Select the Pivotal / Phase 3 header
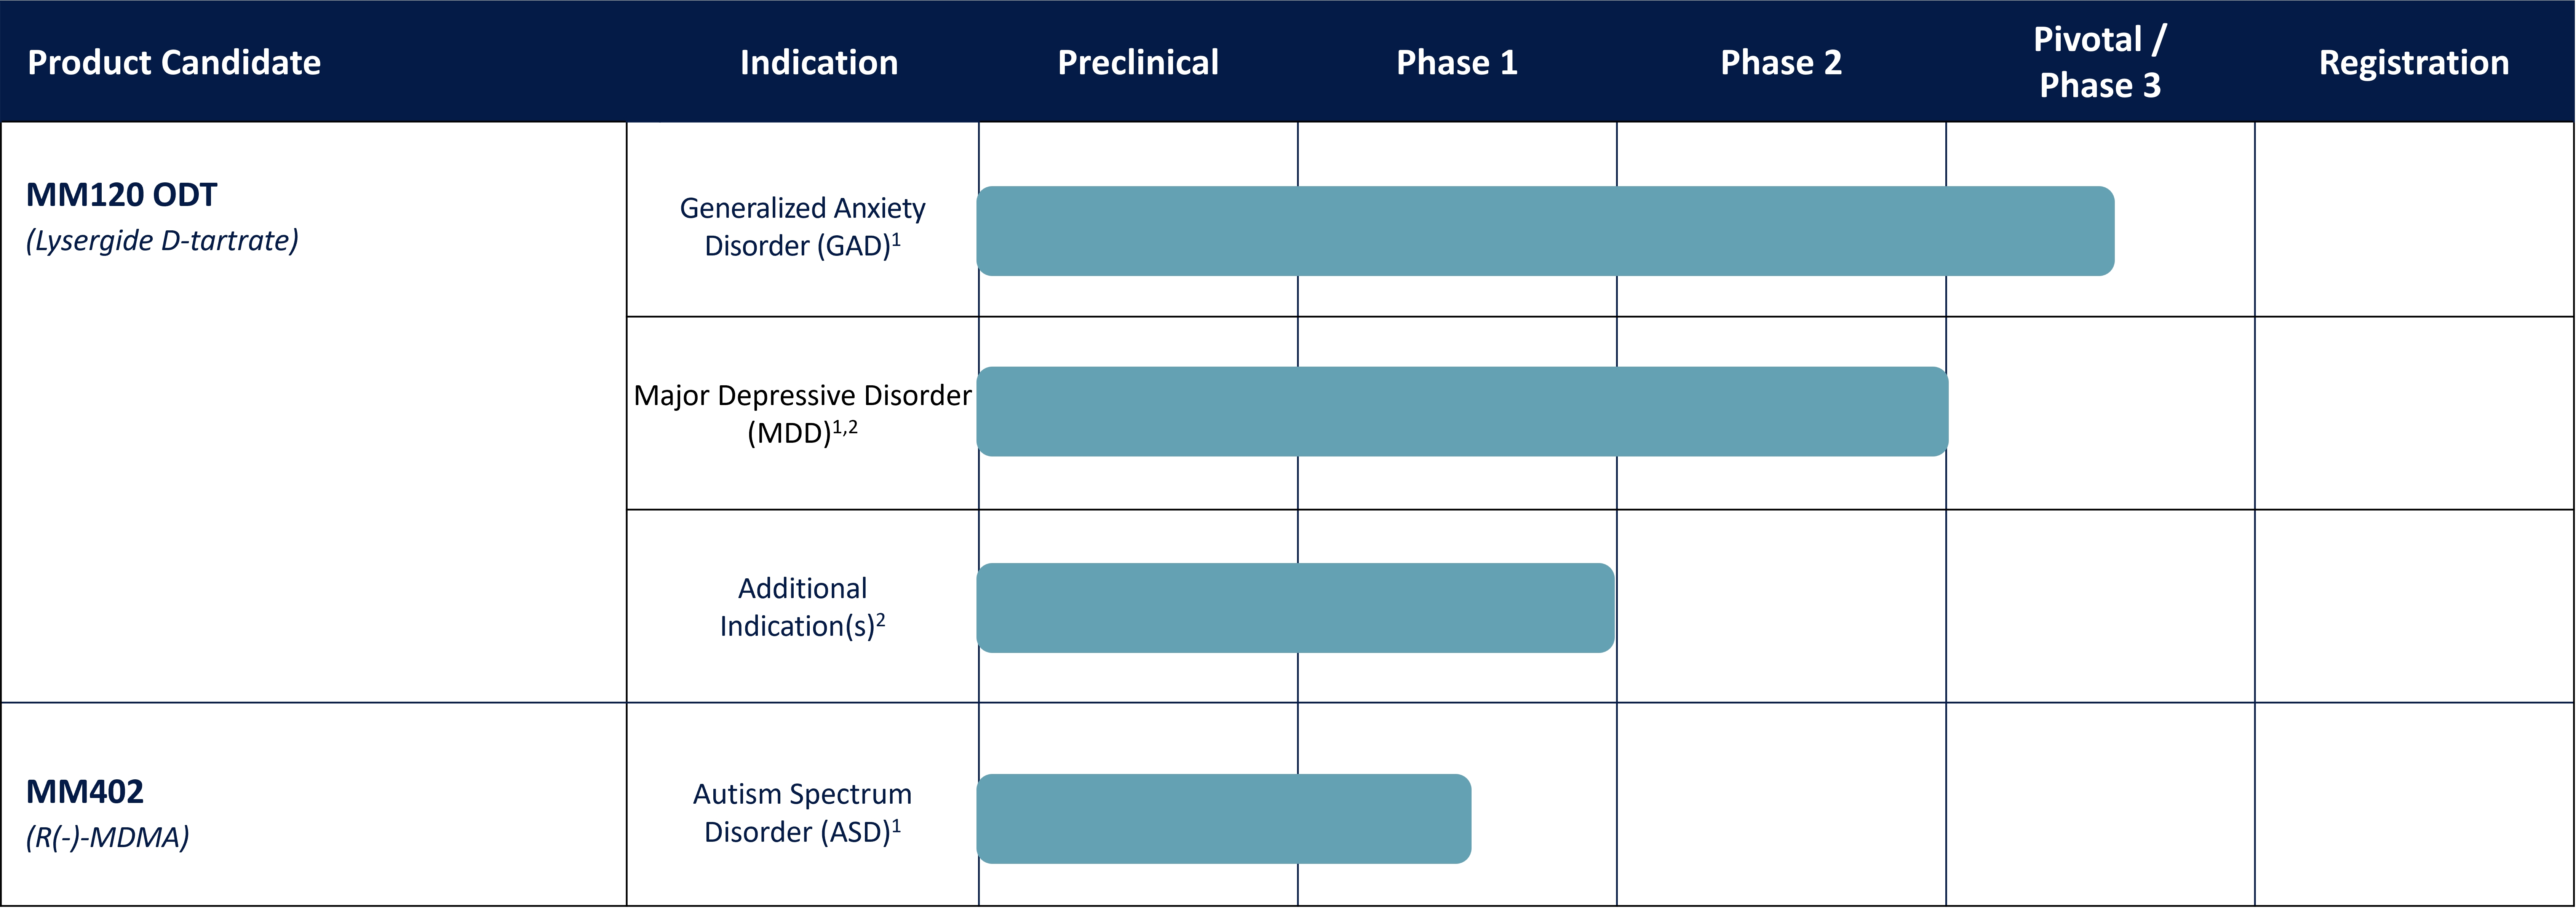This screenshot has width=2576, height=908. [2099, 63]
